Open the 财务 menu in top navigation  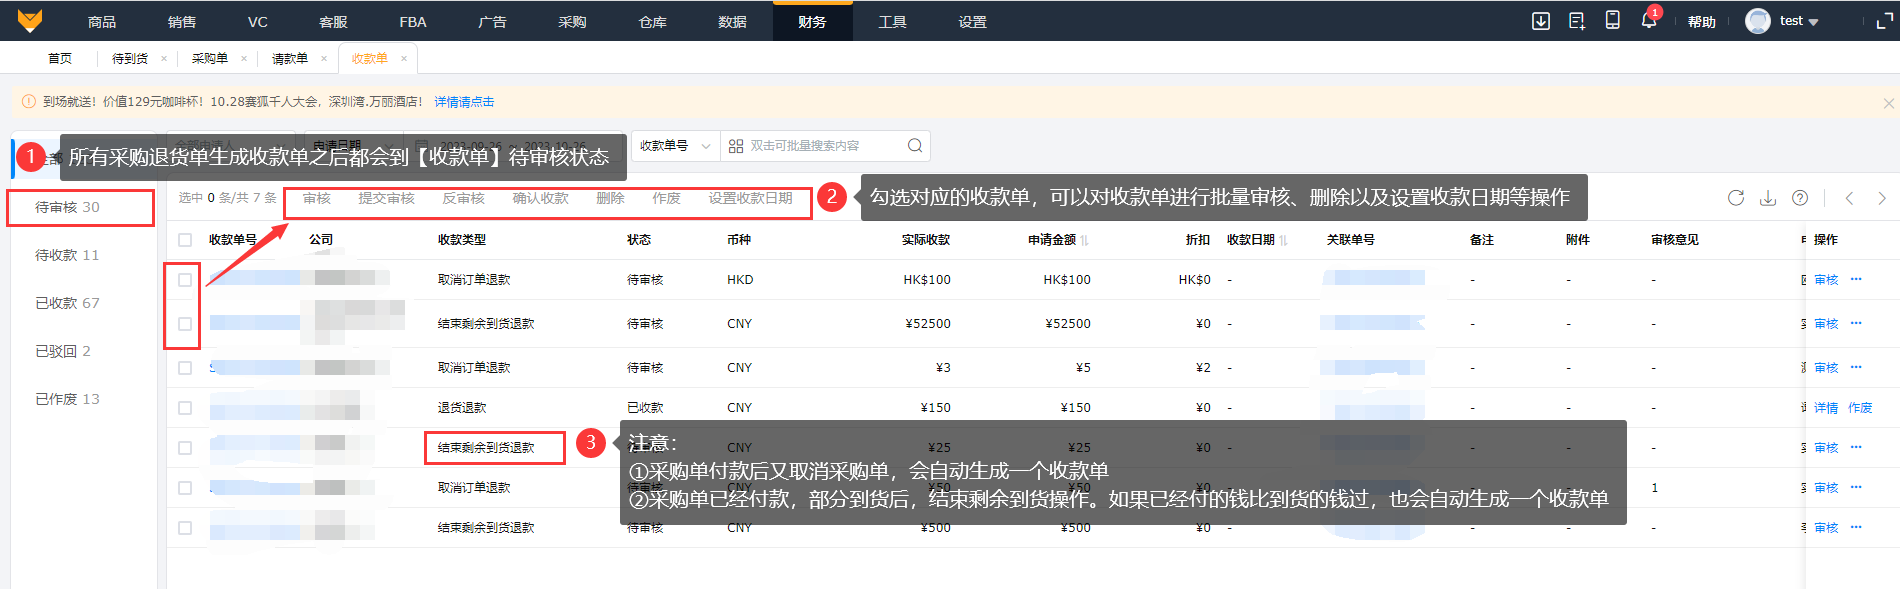click(x=812, y=21)
